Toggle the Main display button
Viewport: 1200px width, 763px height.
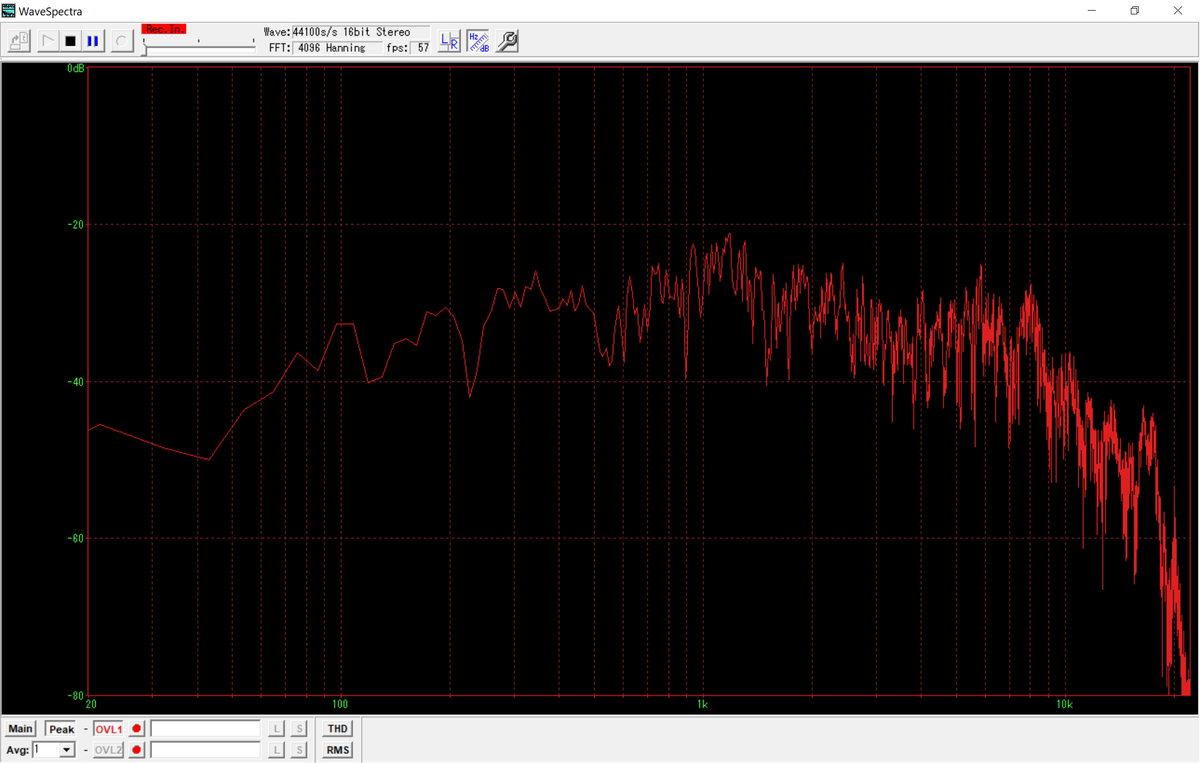click(x=21, y=729)
